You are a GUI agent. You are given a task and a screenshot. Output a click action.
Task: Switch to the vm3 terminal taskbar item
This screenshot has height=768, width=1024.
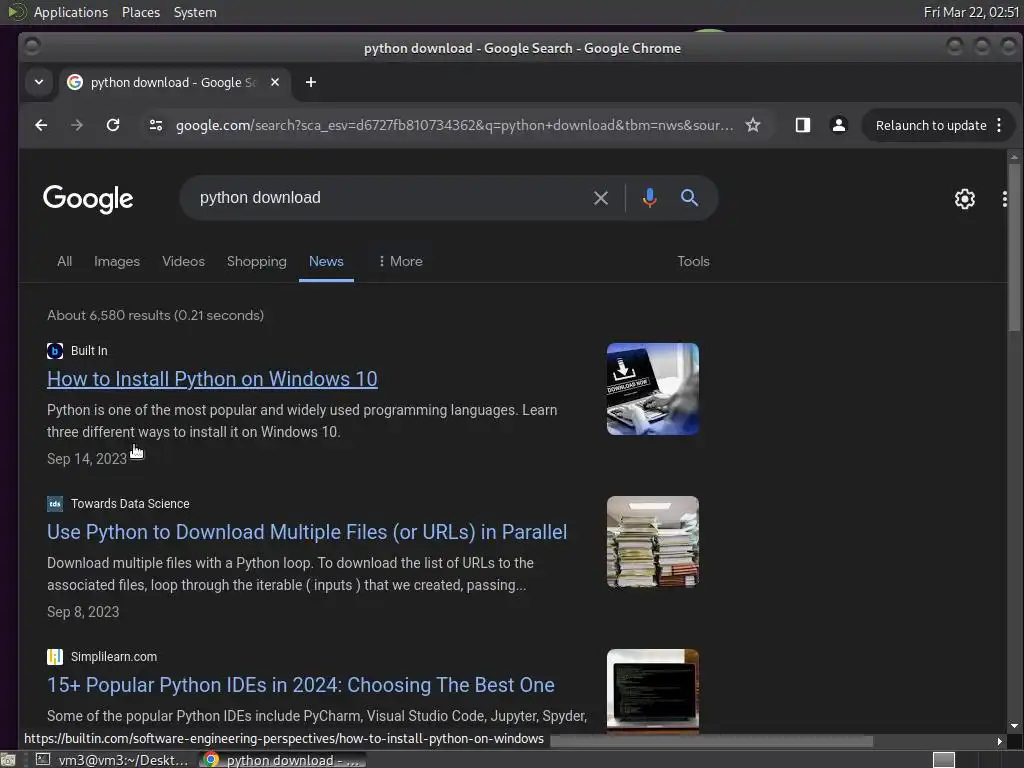point(112,760)
